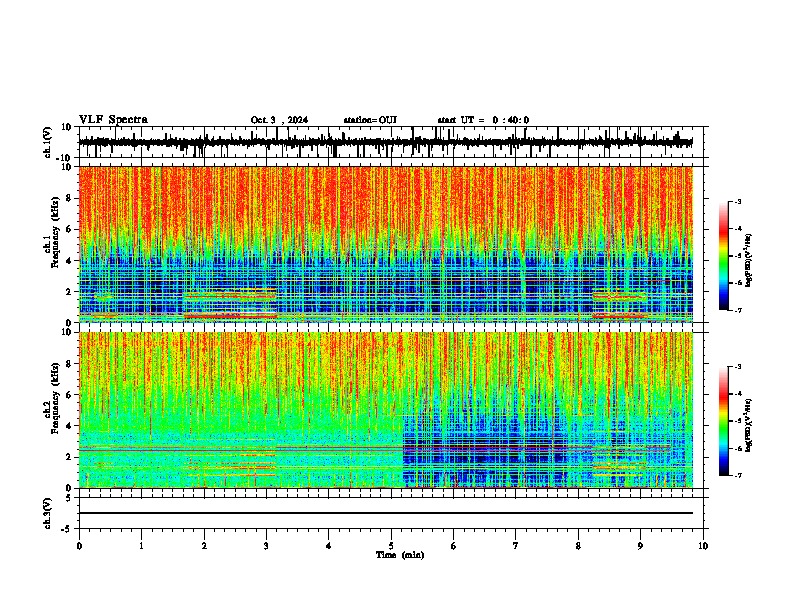Click the ch.1 voltage waveform panel
This screenshot has width=792, height=612.
point(391,142)
